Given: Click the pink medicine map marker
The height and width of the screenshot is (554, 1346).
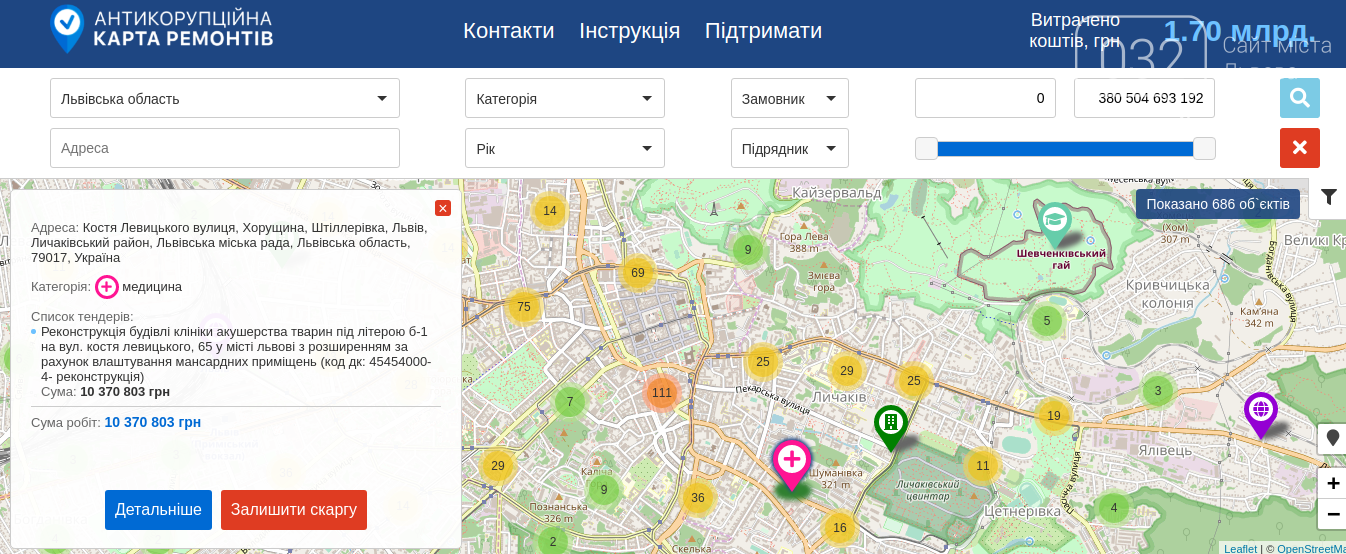Looking at the screenshot, I should click(x=792, y=461).
